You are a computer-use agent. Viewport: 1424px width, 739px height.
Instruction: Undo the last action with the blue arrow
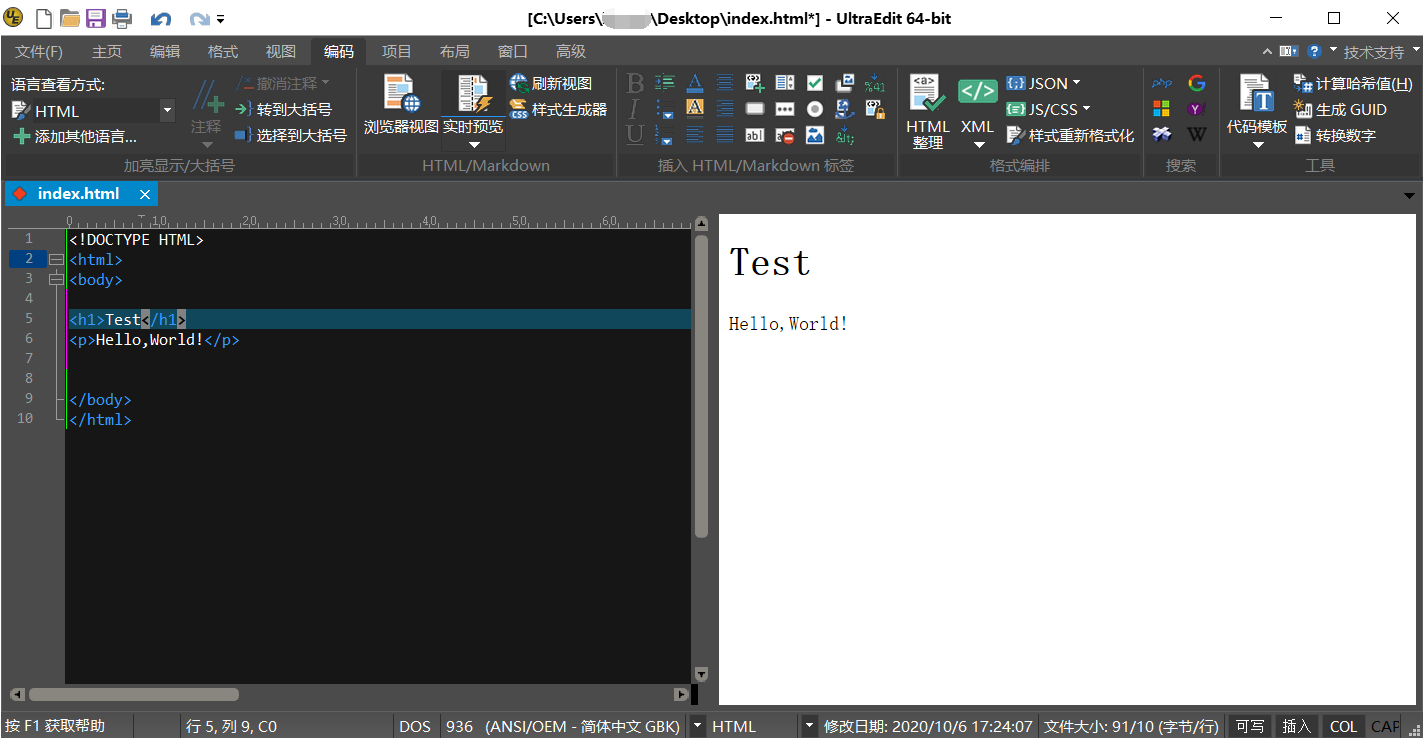click(160, 19)
